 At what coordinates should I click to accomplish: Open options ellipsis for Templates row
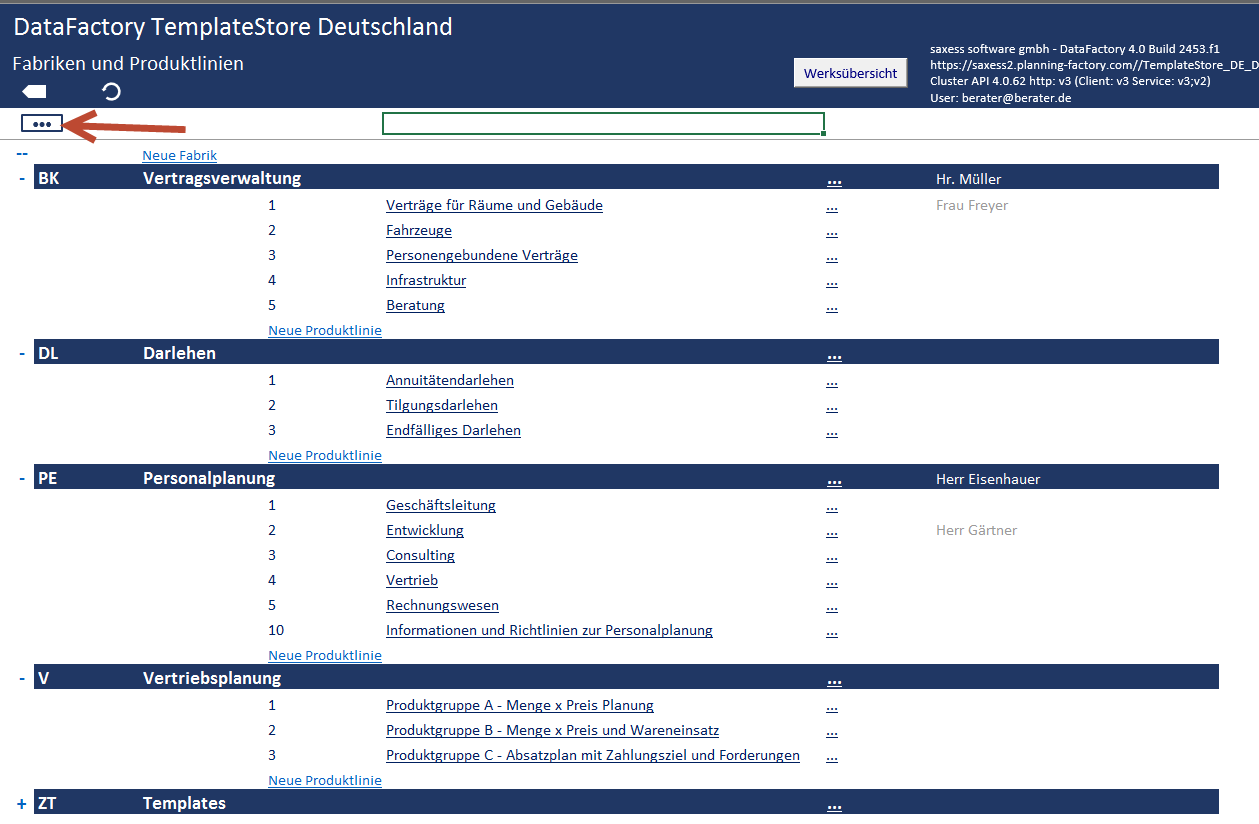point(834,804)
